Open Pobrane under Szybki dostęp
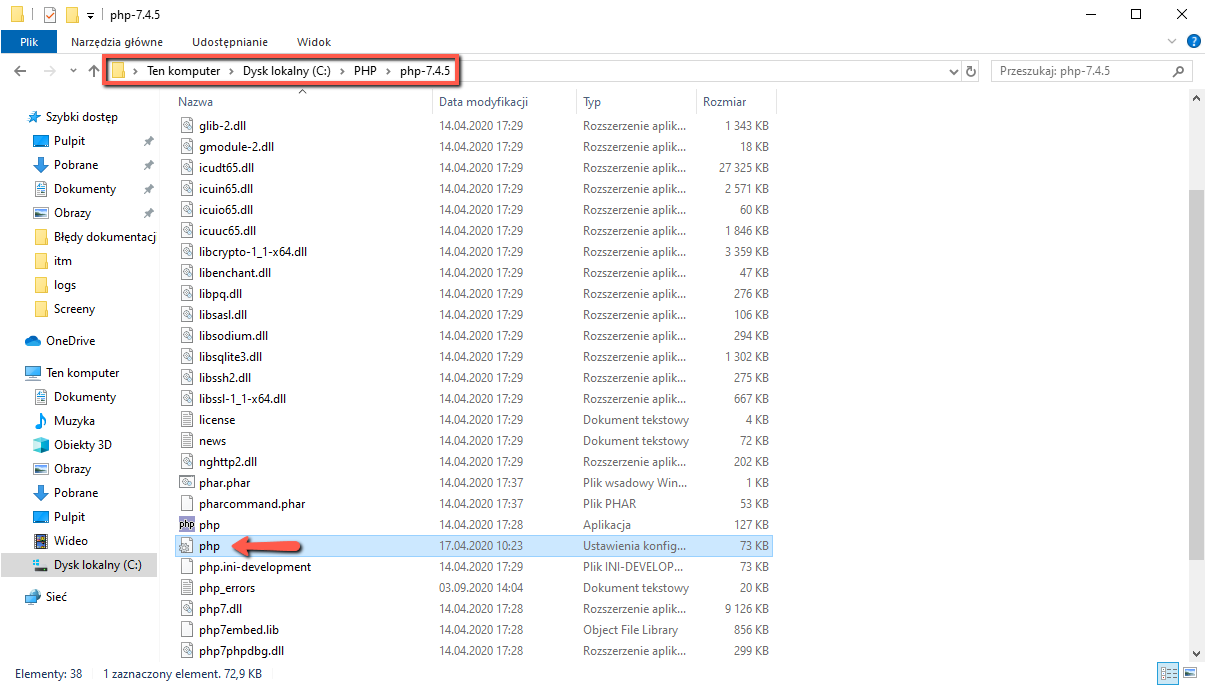Viewport: 1206px width, 686px height. coord(76,165)
